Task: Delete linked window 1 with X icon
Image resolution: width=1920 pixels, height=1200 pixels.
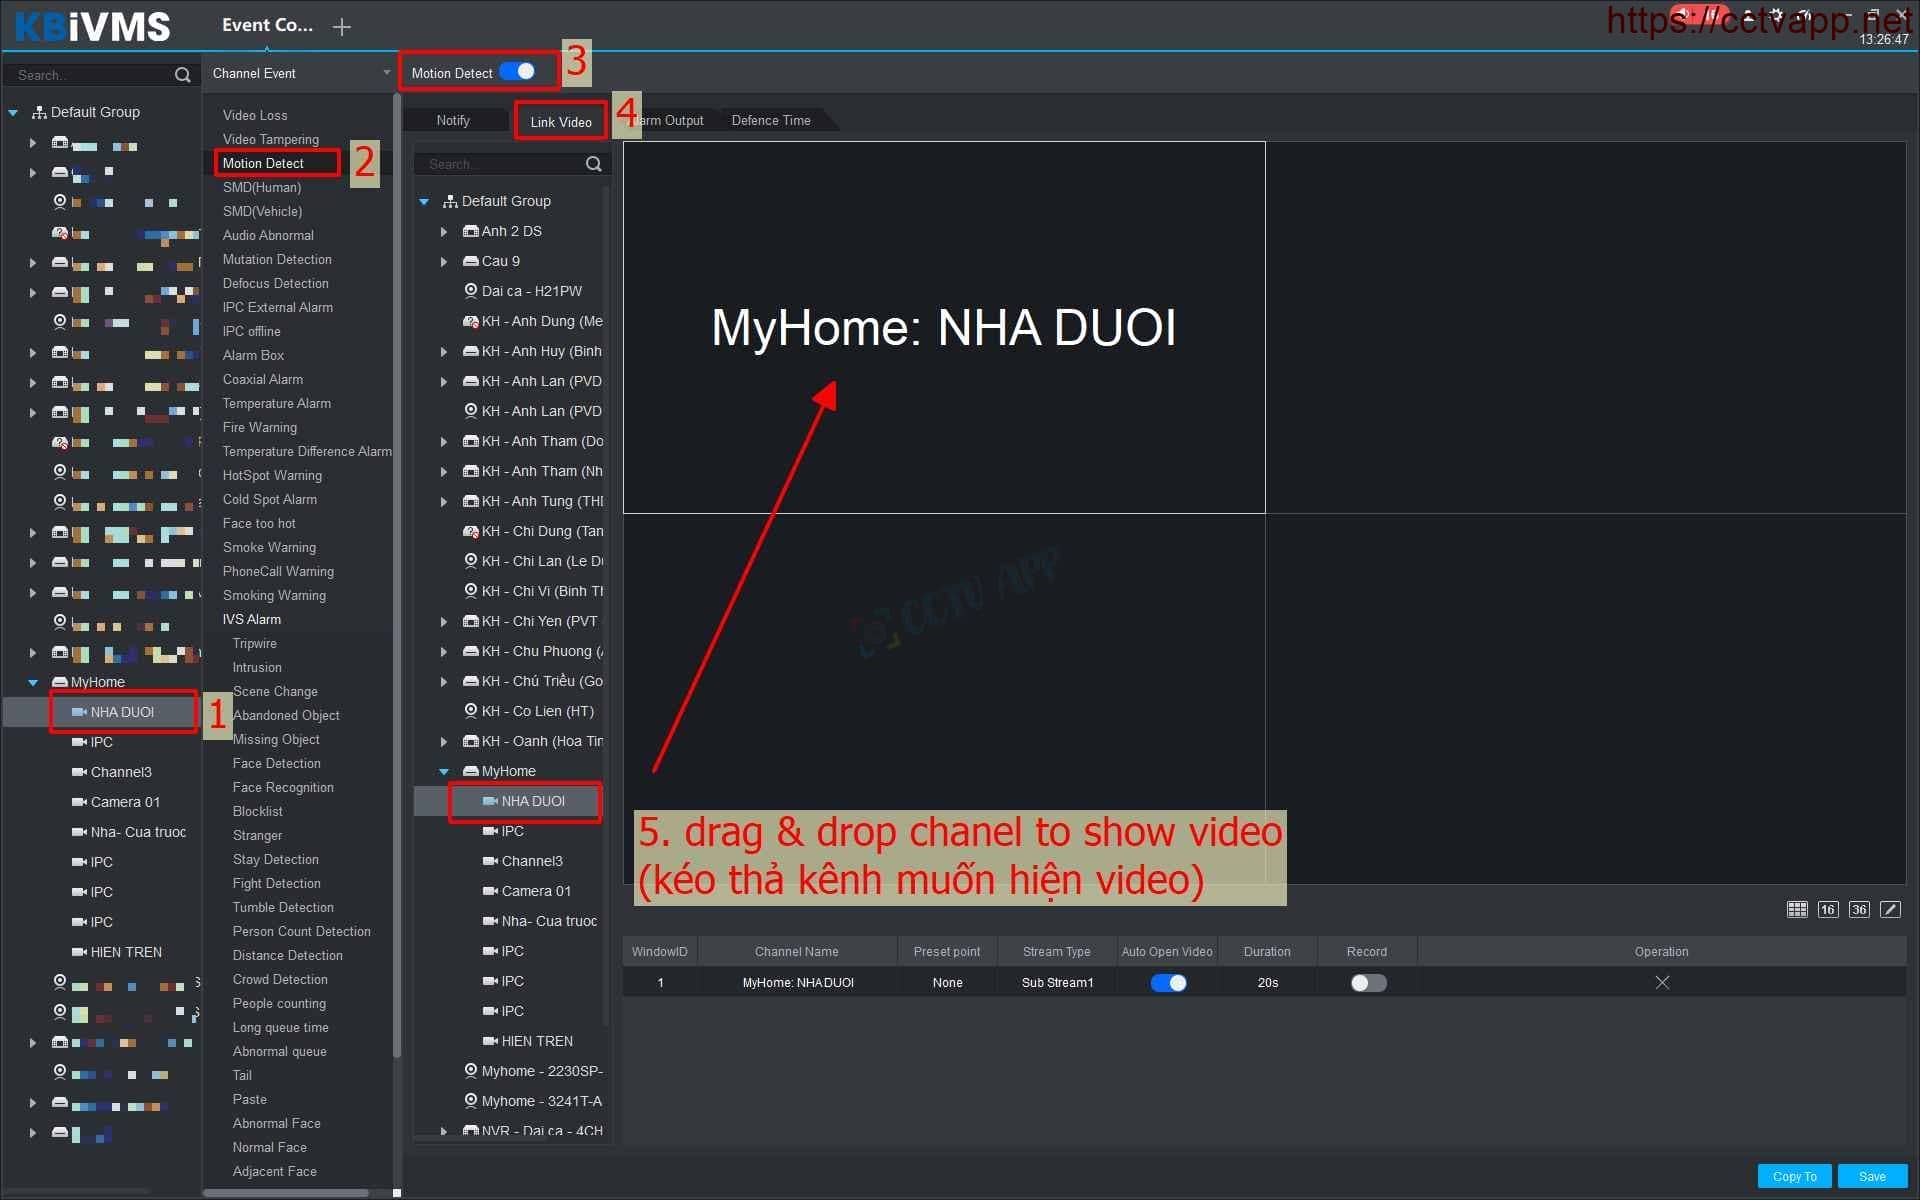Action: tap(1661, 982)
